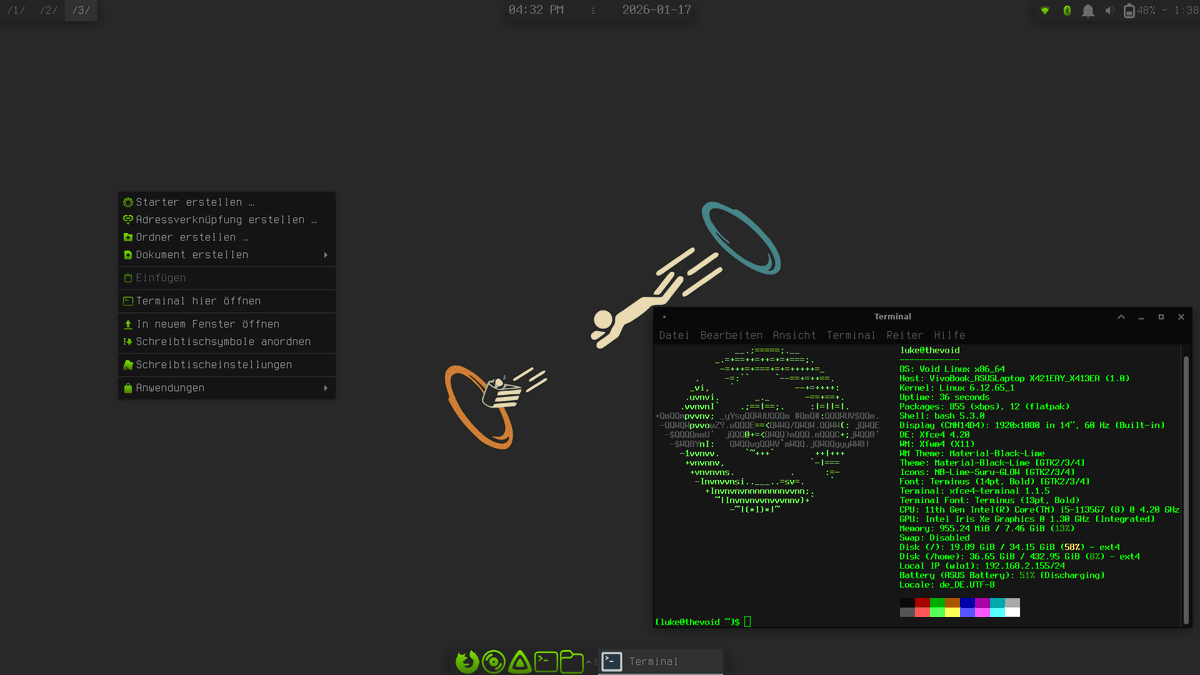Select 'Terminal hier öffnen' context entry
Image resolution: width=1200 pixels, height=675 pixels.
[x=227, y=300]
